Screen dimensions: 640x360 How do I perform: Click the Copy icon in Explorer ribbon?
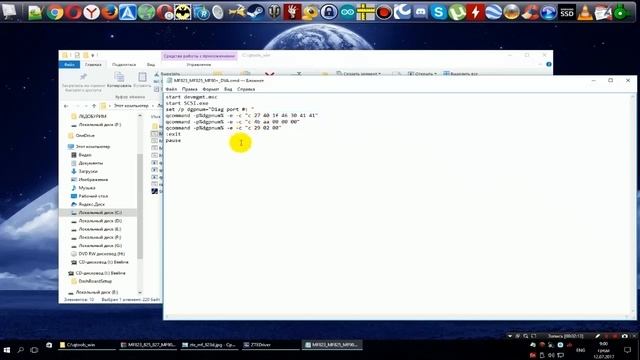tap(119, 80)
